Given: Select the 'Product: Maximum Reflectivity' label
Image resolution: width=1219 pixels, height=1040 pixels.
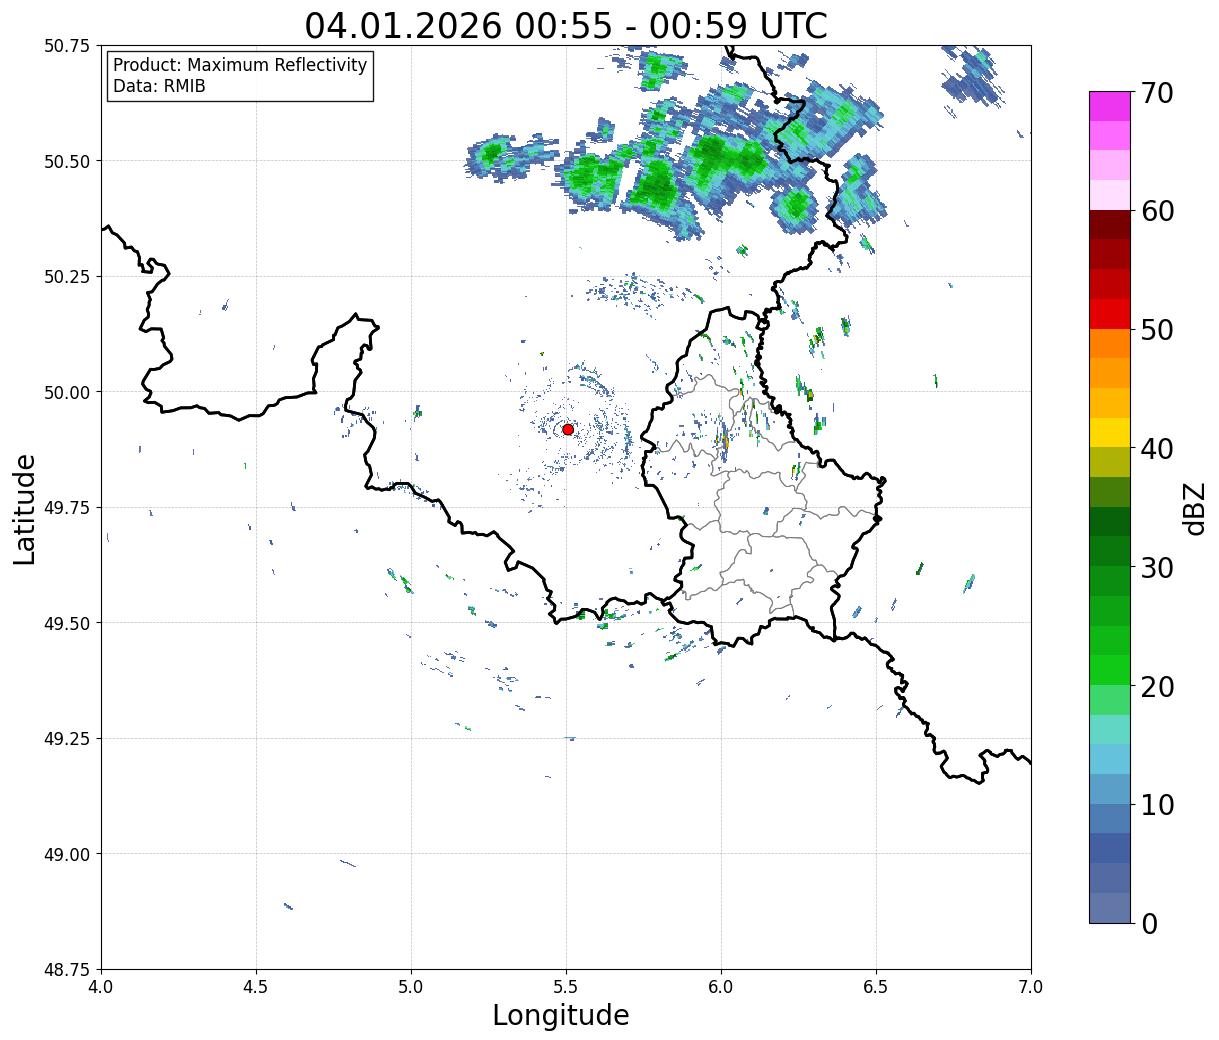Looking at the screenshot, I should 240,65.
